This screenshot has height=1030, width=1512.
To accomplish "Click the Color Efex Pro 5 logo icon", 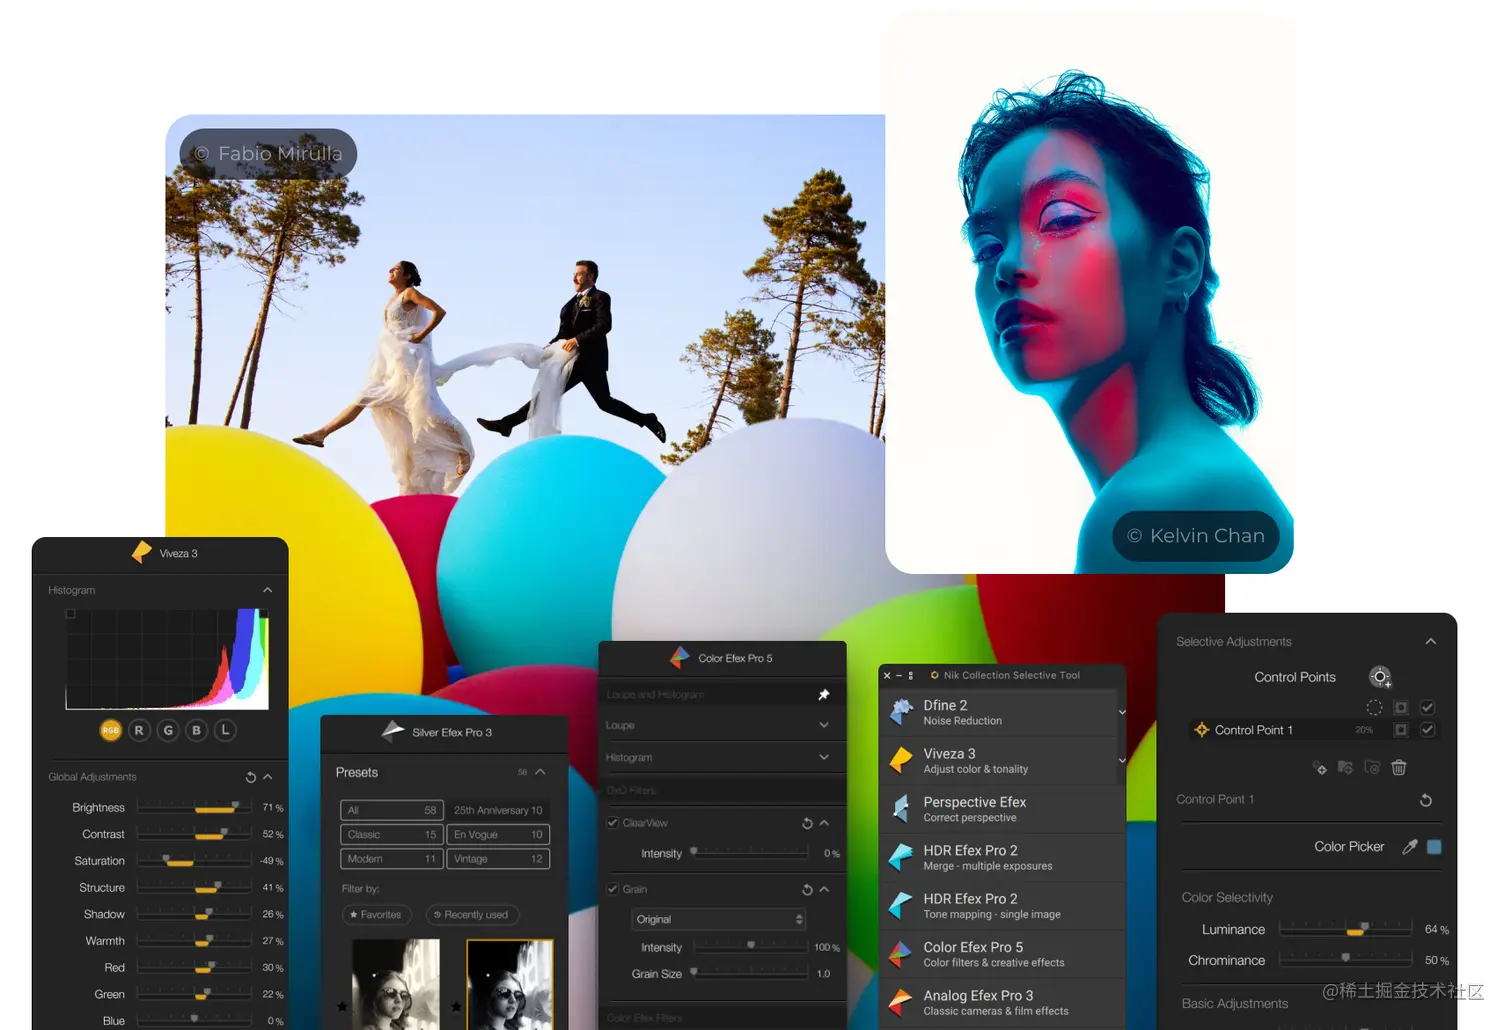I will tap(680, 657).
